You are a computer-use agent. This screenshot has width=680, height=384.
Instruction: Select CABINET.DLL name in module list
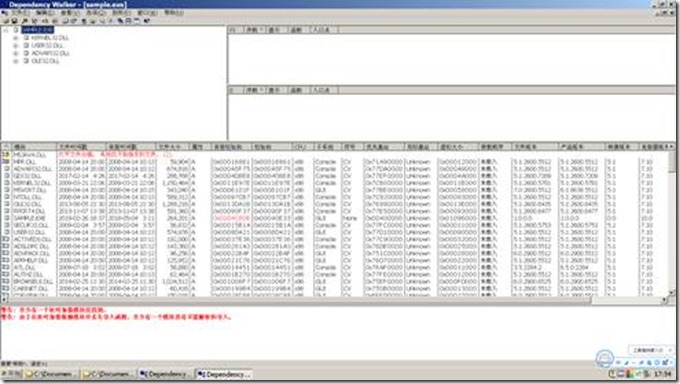[30, 288]
